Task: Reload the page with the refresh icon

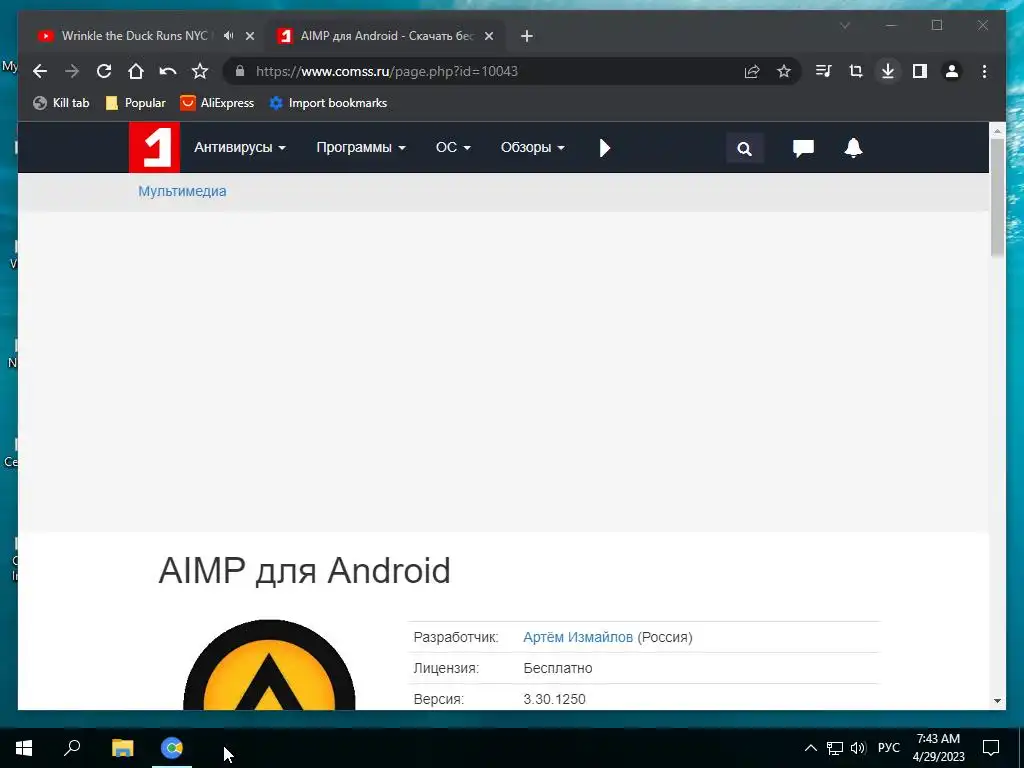Action: click(104, 71)
